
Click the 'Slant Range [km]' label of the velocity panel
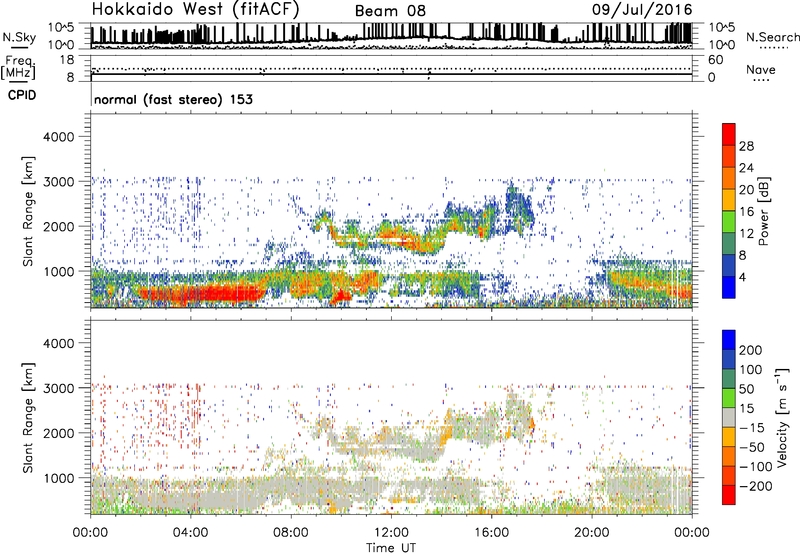click(x=28, y=417)
